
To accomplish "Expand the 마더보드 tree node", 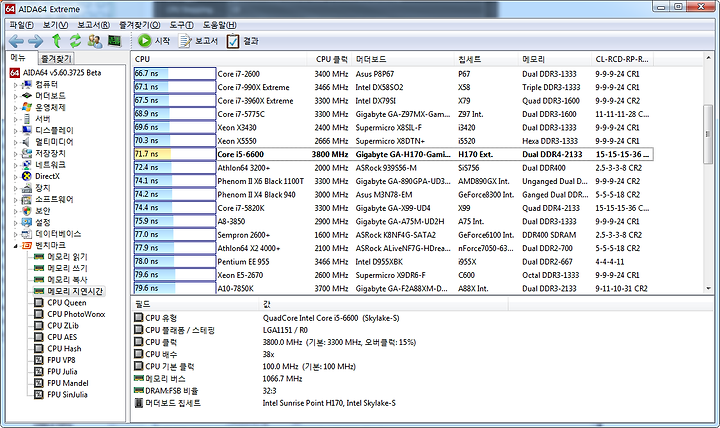I will (15, 96).
